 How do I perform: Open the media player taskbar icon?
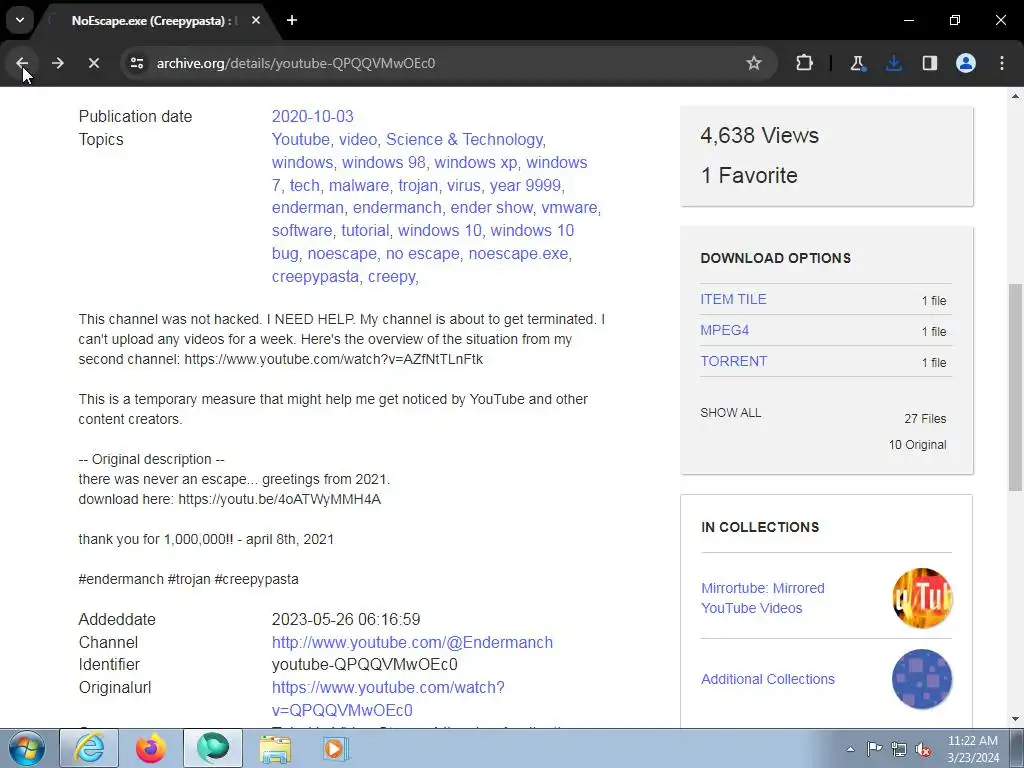336,748
